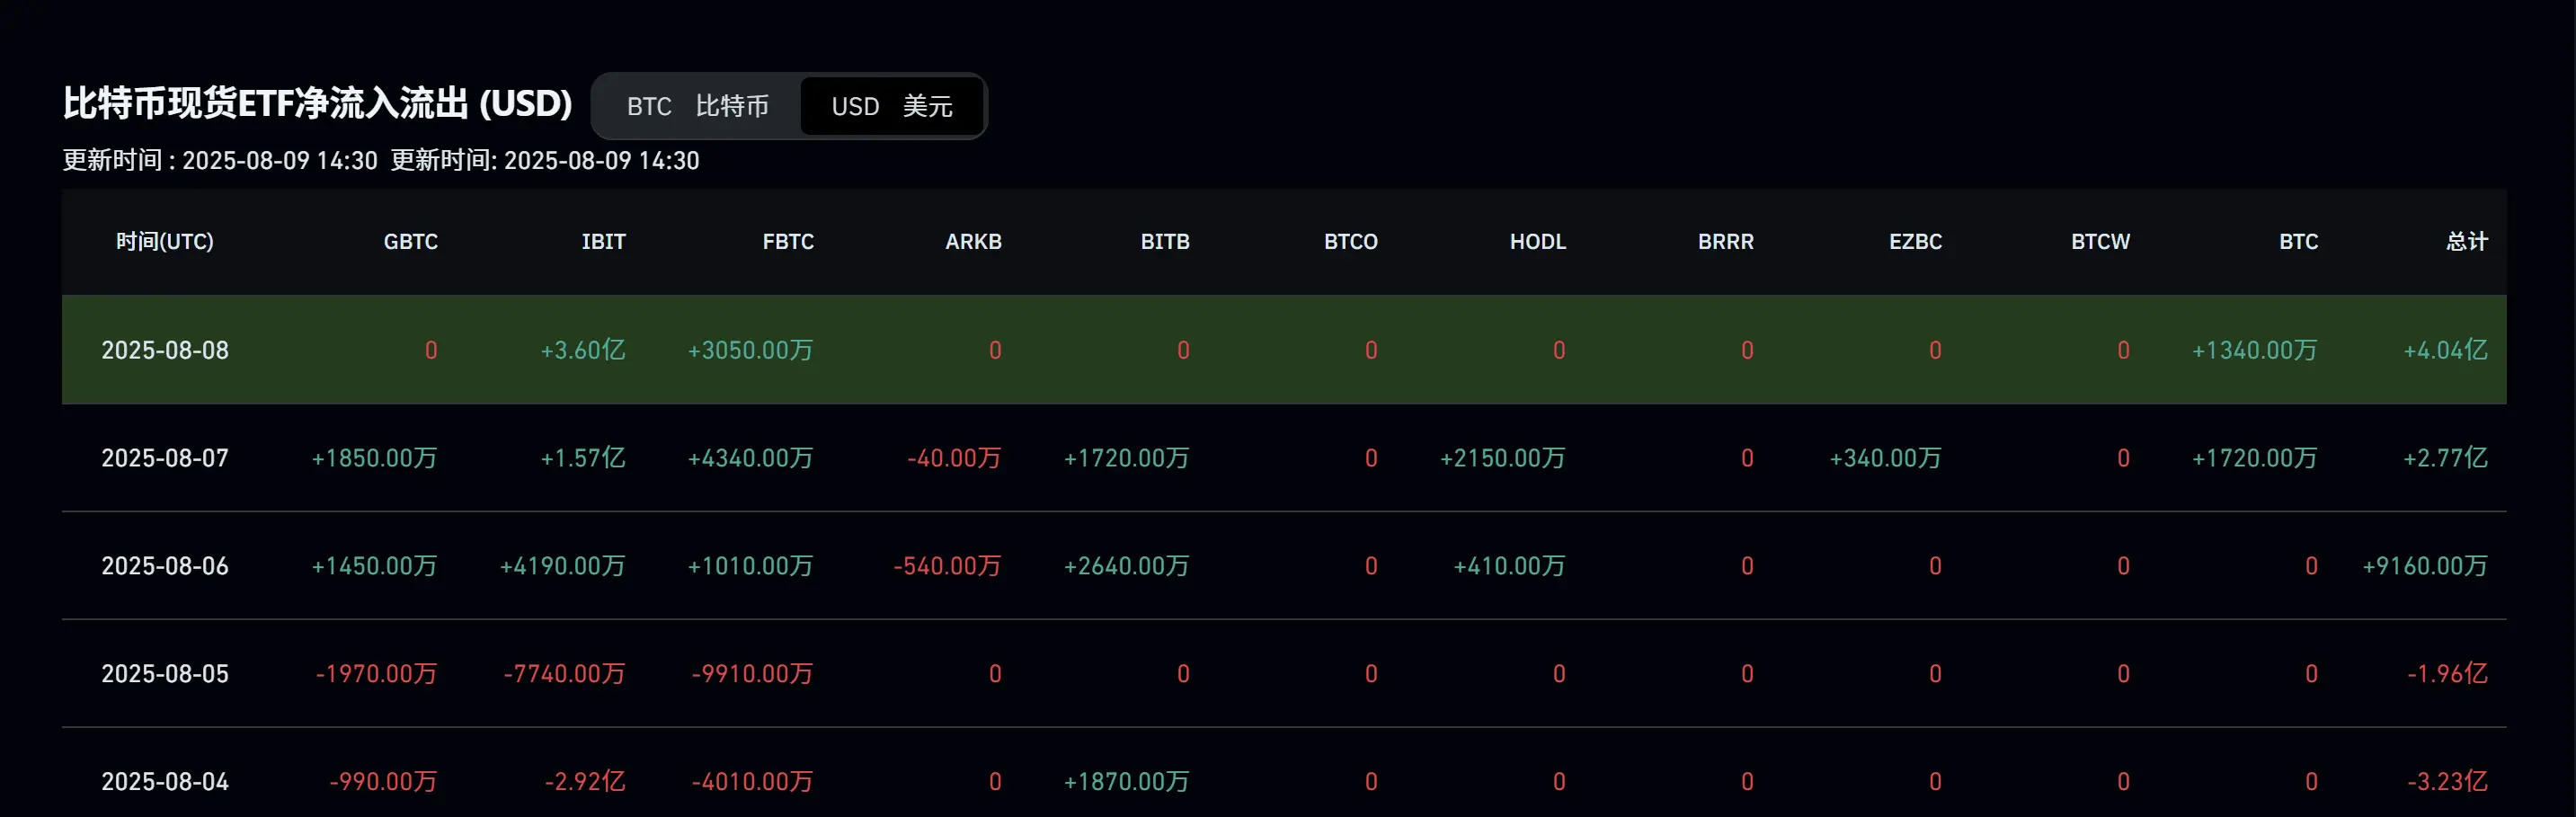Click the FBTC column header
The image size is (2576, 817).
(x=788, y=242)
